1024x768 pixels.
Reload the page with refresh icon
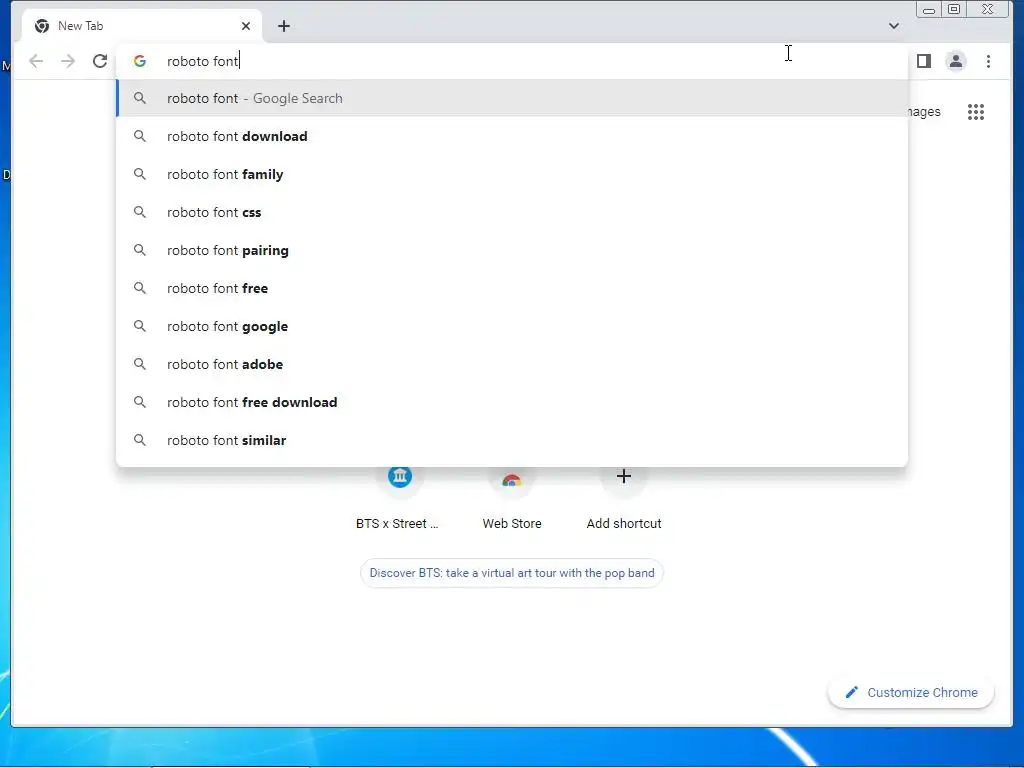click(x=100, y=61)
